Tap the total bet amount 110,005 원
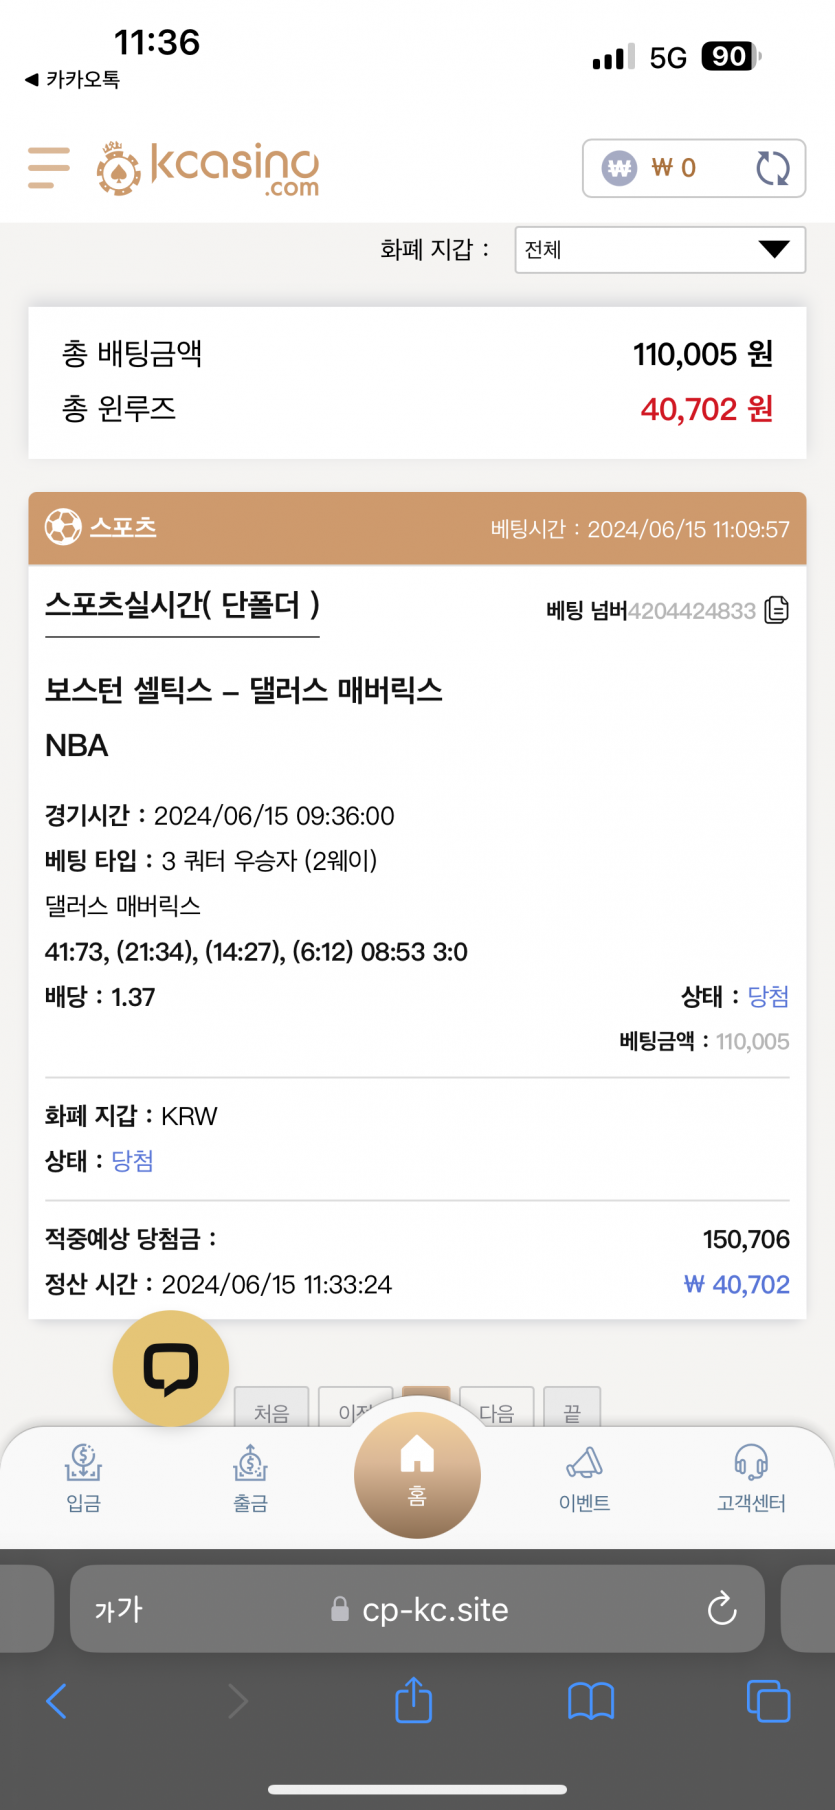Image resolution: width=835 pixels, height=1810 pixels. [x=703, y=354]
